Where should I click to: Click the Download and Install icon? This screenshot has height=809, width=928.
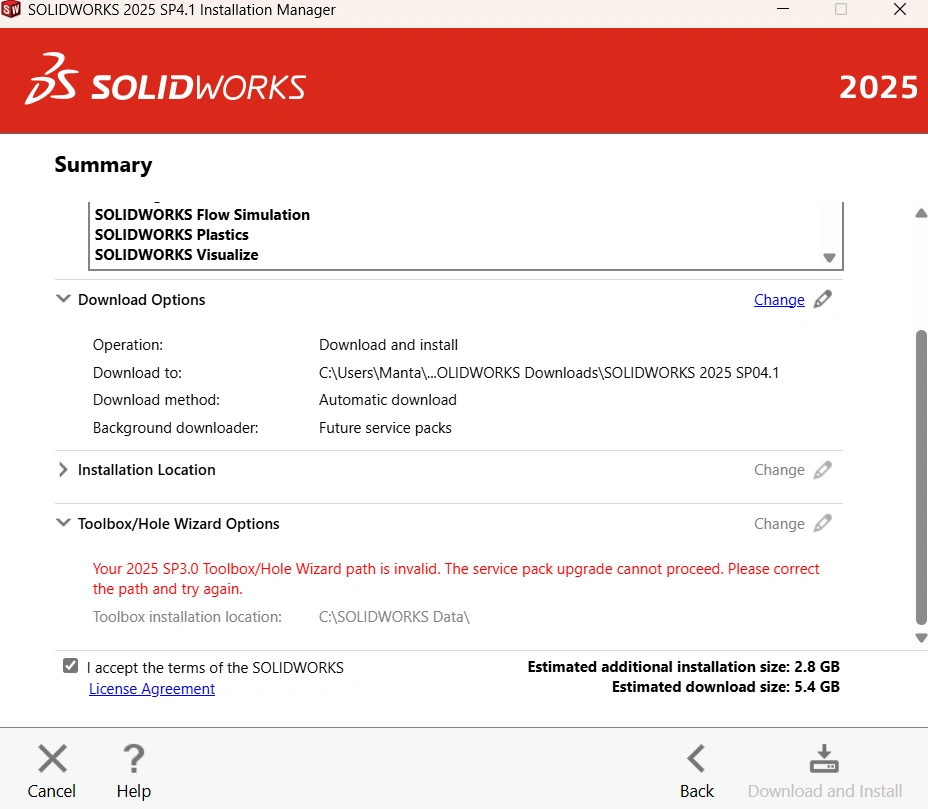point(824,759)
